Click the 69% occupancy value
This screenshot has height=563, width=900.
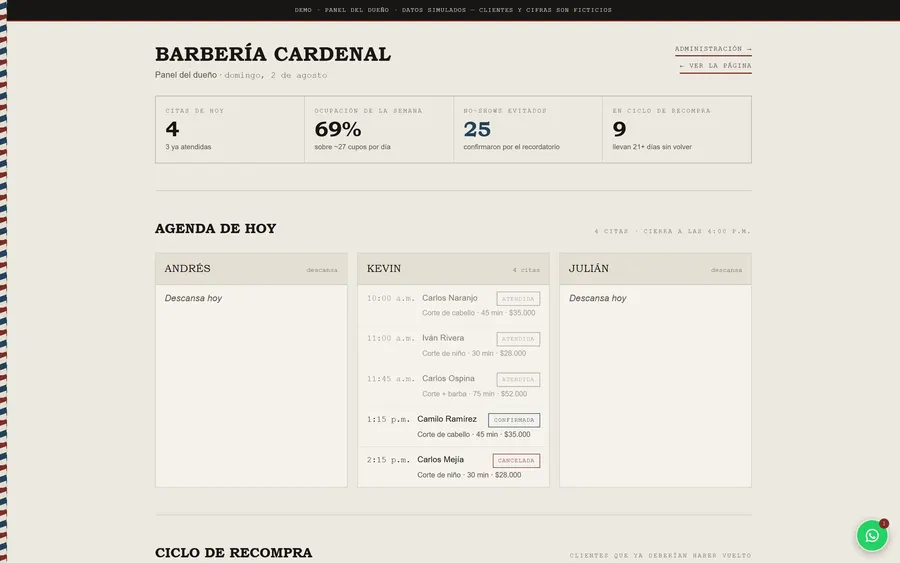(338, 129)
